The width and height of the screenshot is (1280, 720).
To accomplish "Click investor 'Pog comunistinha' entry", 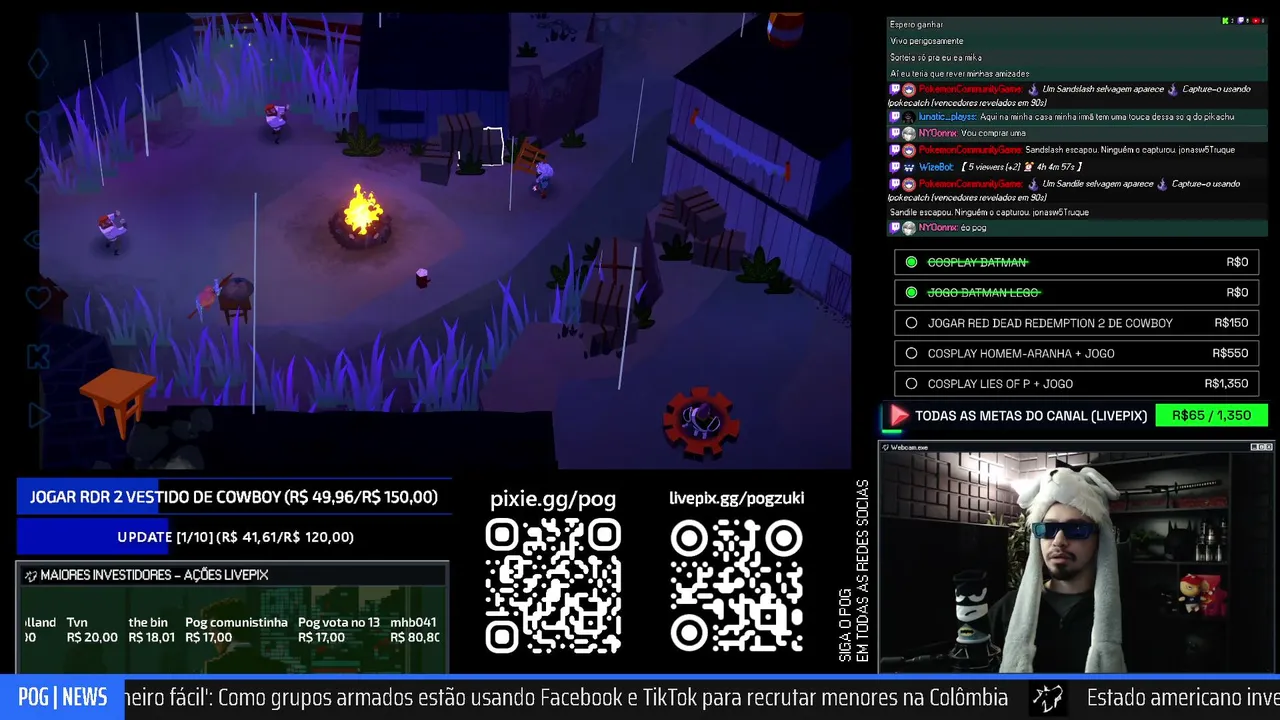I will pyautogui.click(x=236, y=630).
